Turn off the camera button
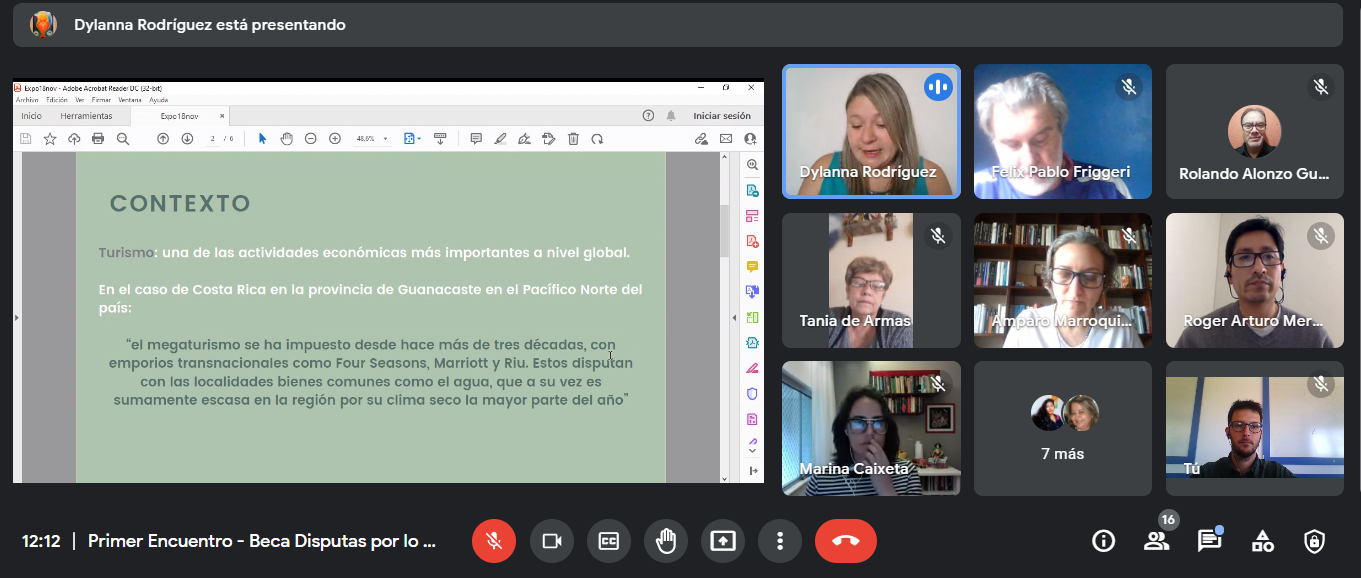This screenshot has width=1361, height=578. pos(551,541)
